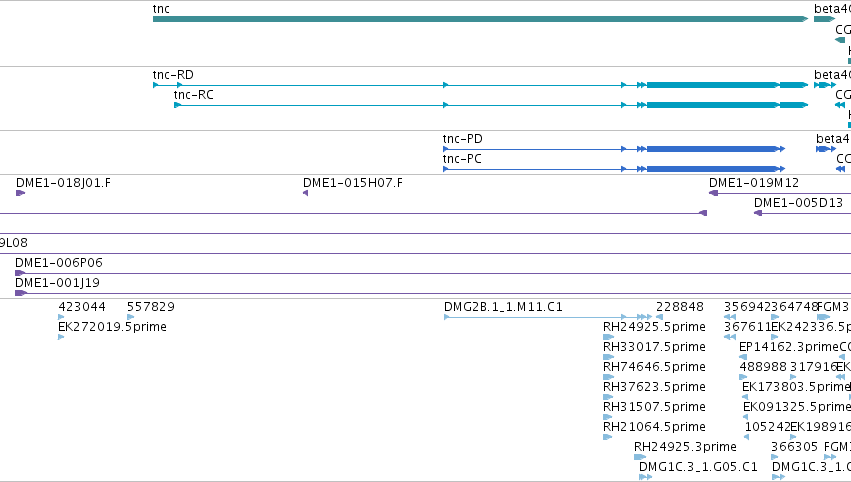This screenshot has width=851, height=482.
Task: Select the RH74646.5prime label
Action: [655, 367]
